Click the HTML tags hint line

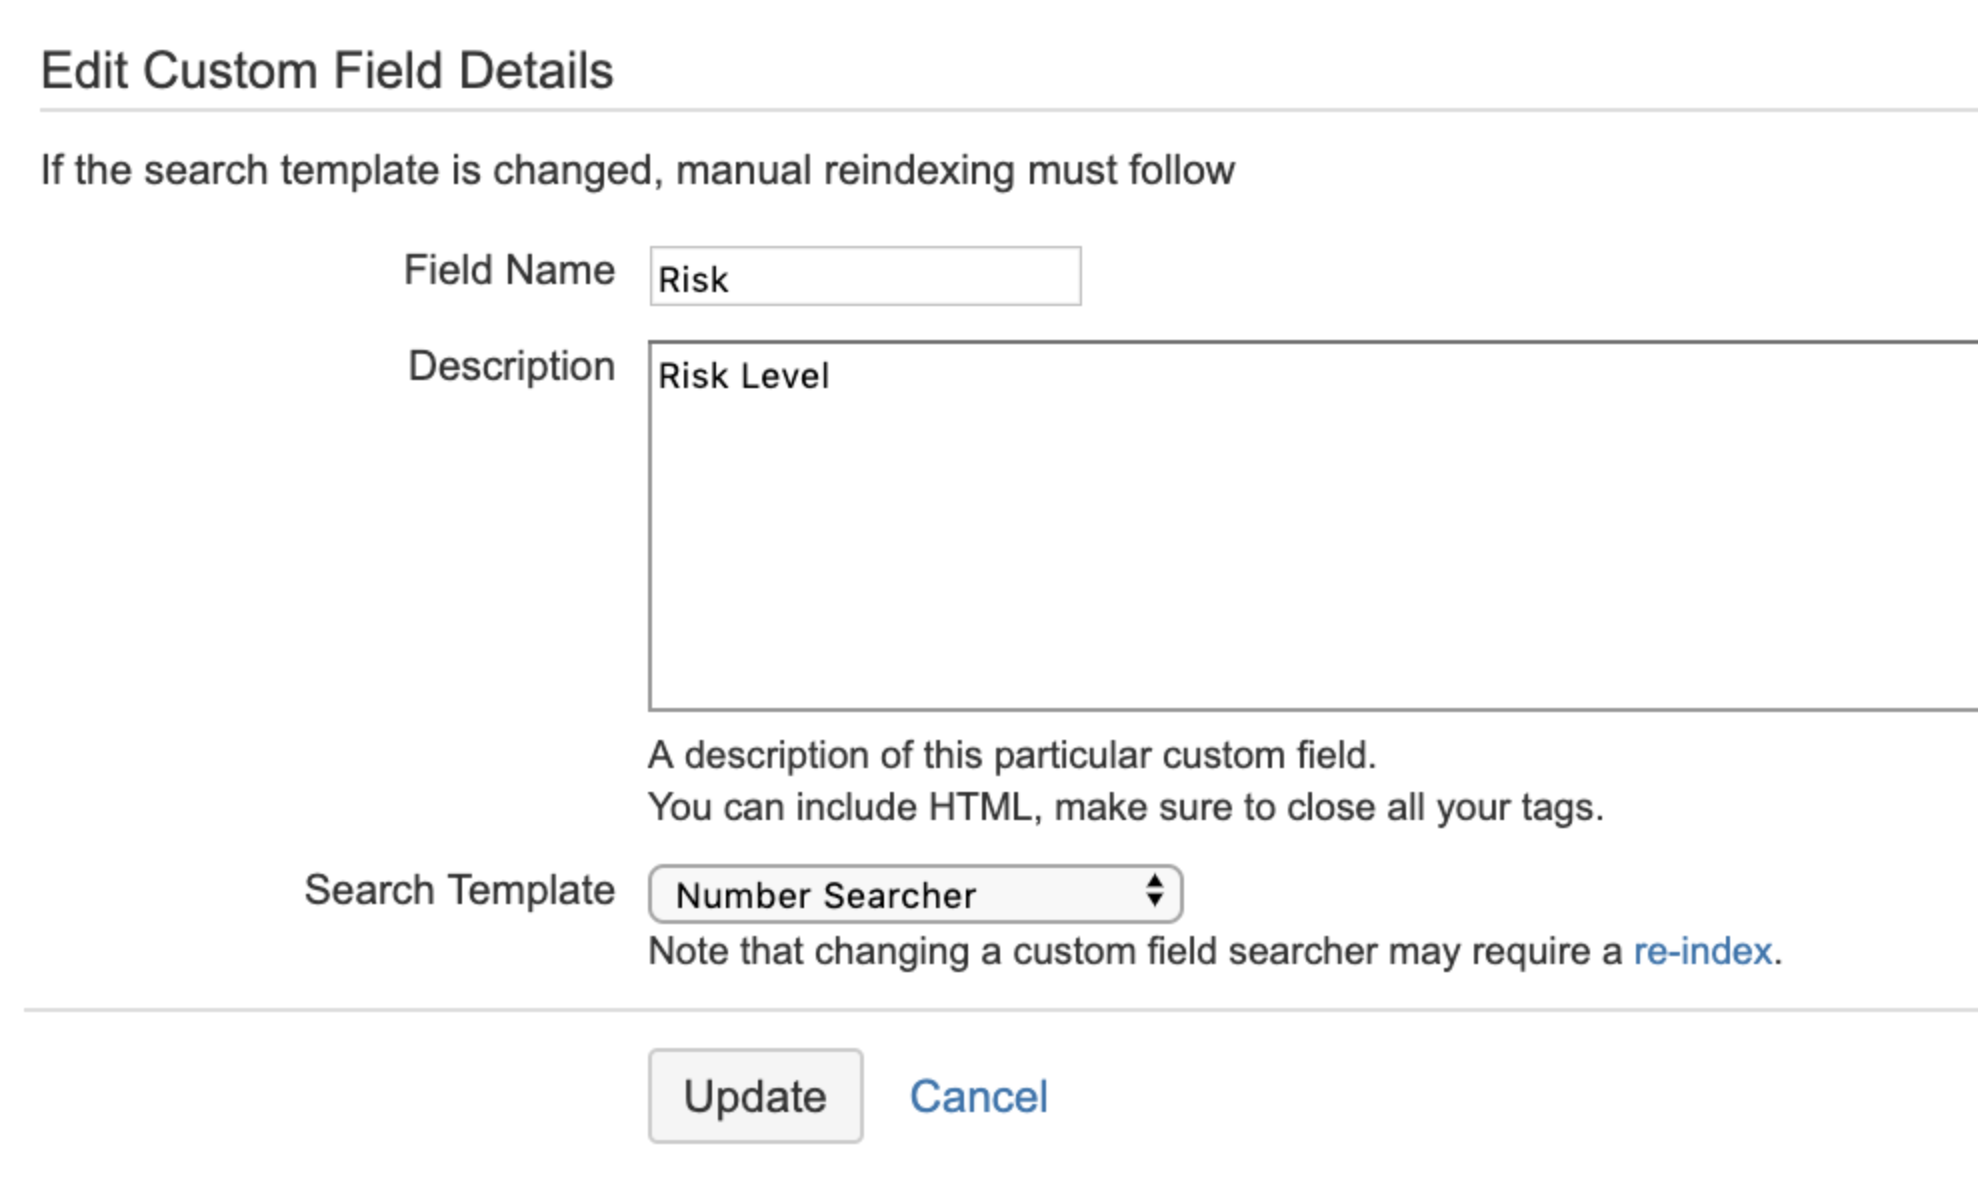(1126, 807)
